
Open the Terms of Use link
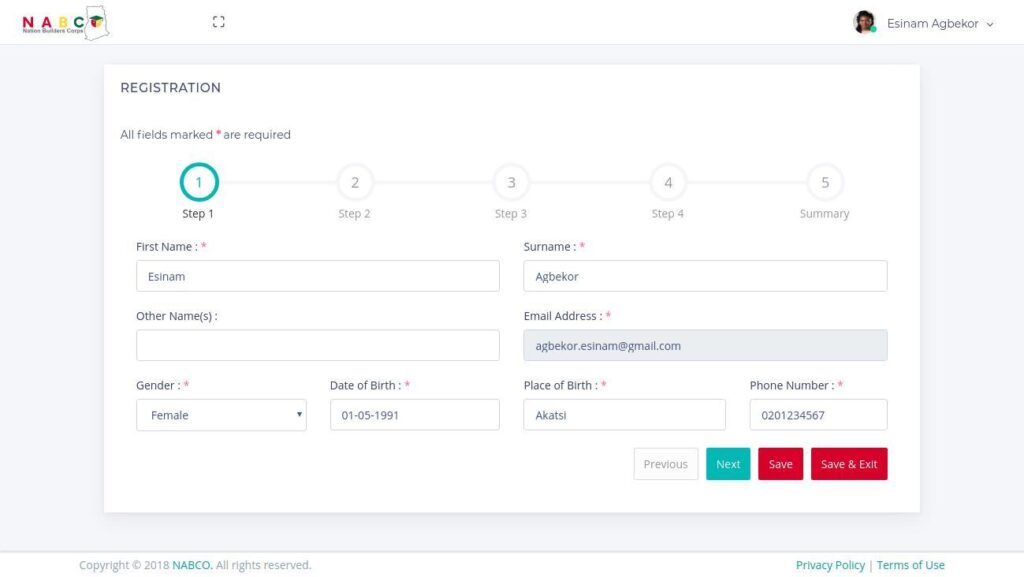910,565
